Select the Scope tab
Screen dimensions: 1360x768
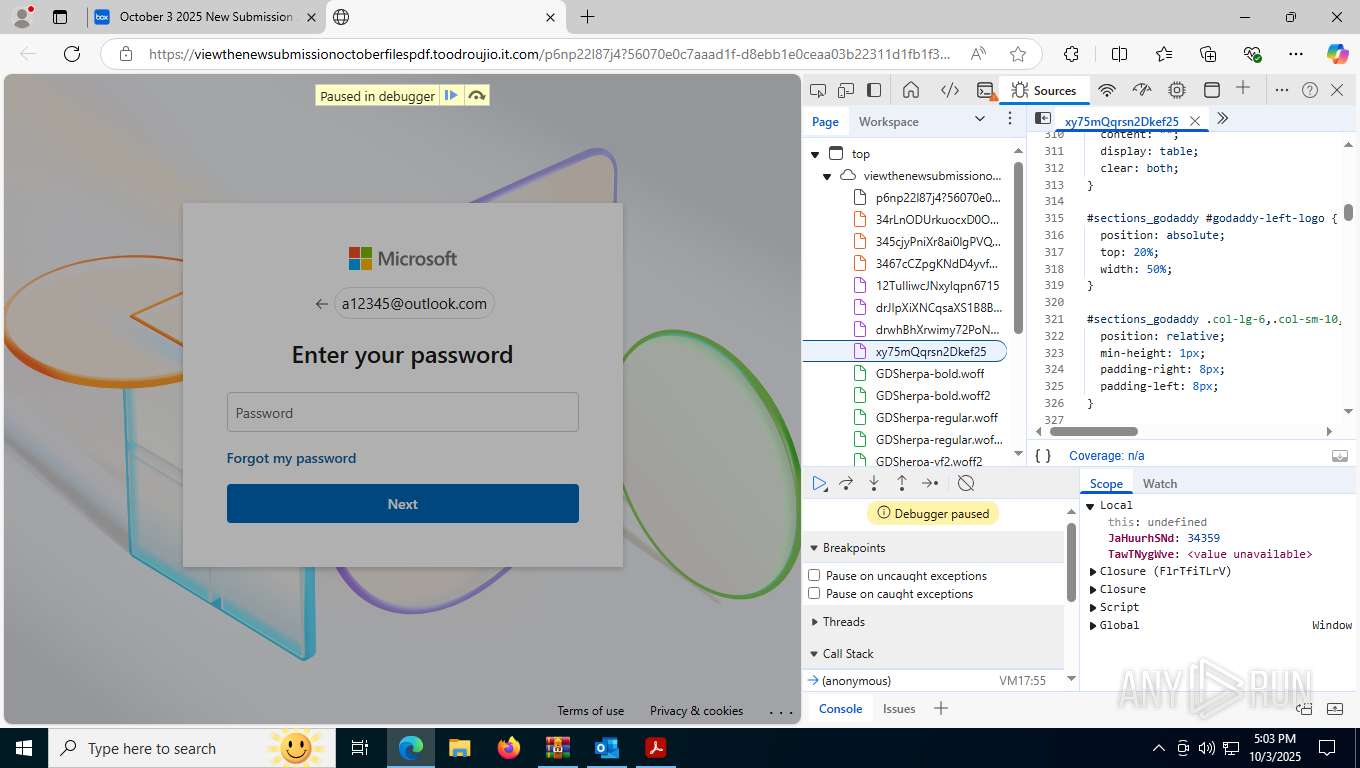point(1106,483)
